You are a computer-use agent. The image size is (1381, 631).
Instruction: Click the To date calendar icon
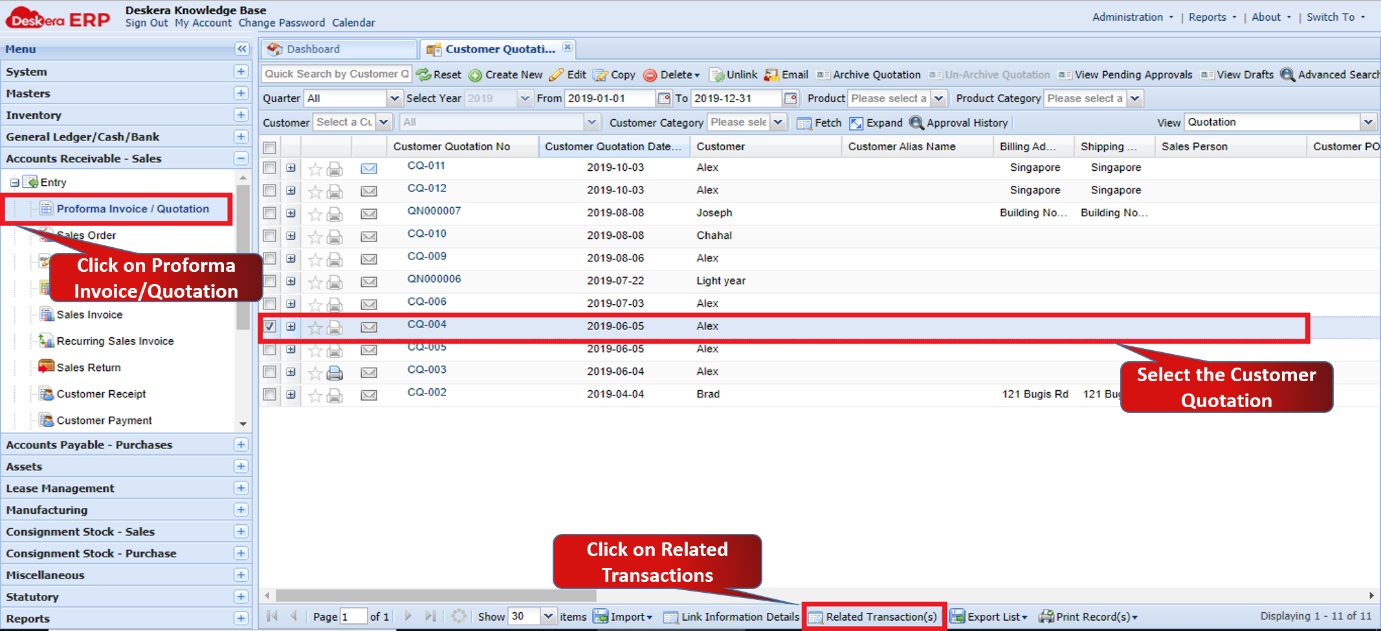791,99
